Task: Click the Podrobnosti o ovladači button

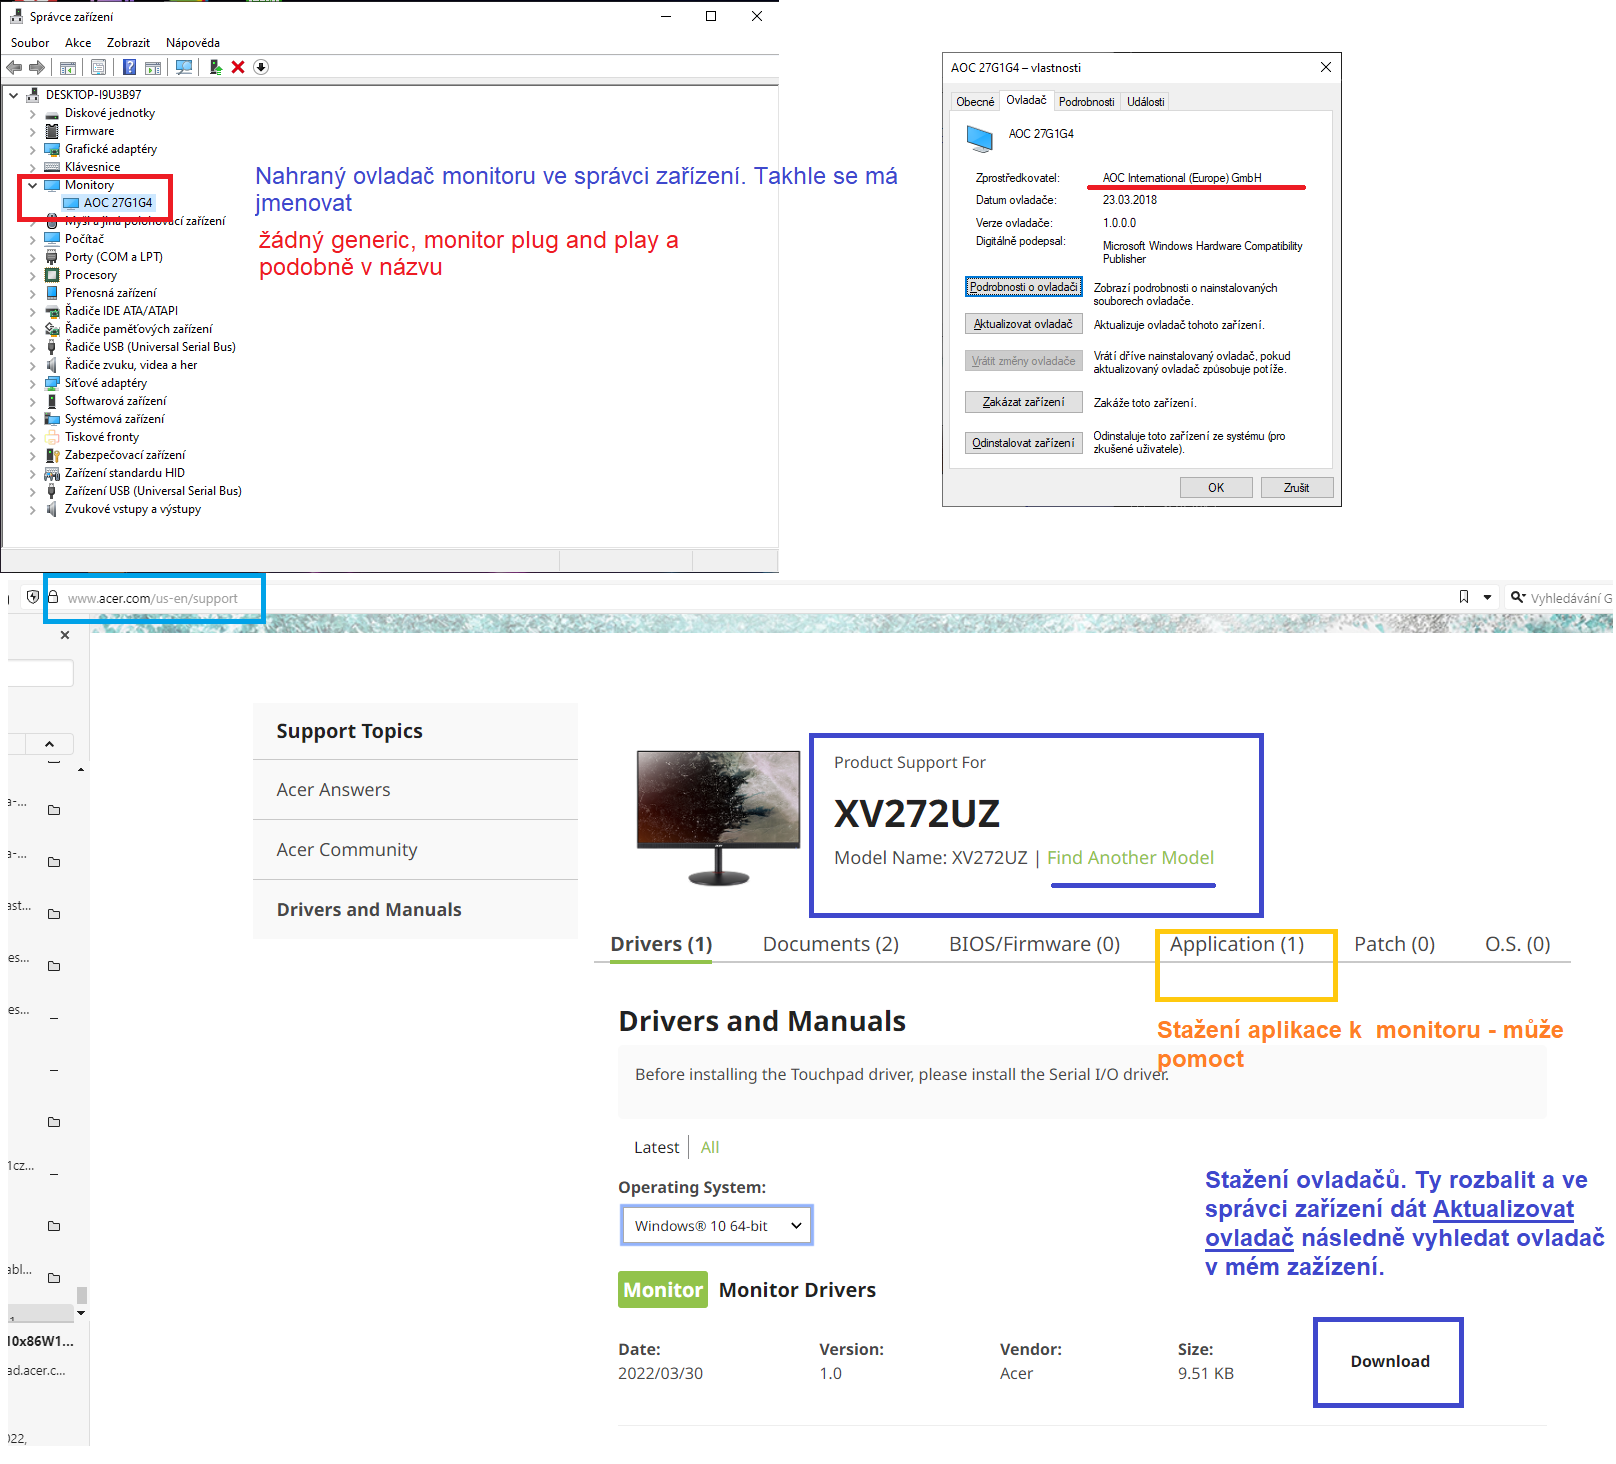Action: click(1024, 287)
